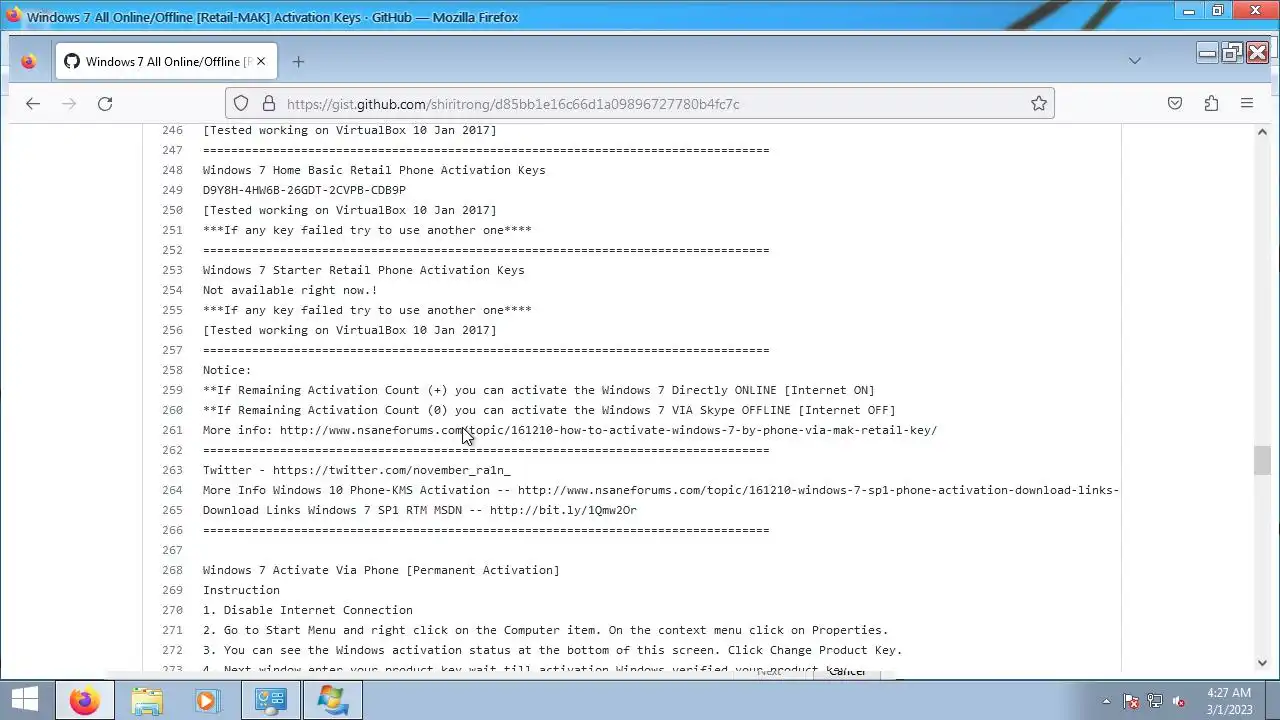Open a new tab with the plus button
This screenshot has height=720, width=1280.
tap(298, 61)
